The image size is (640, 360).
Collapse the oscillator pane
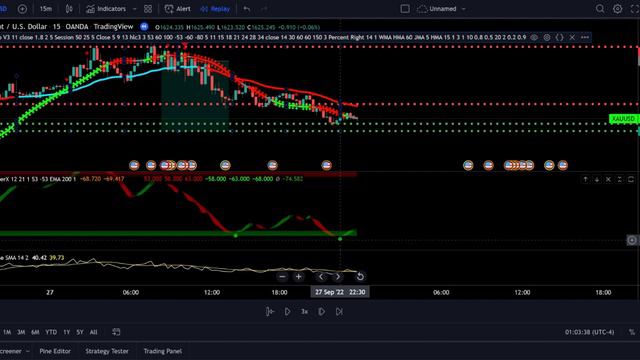620,179
